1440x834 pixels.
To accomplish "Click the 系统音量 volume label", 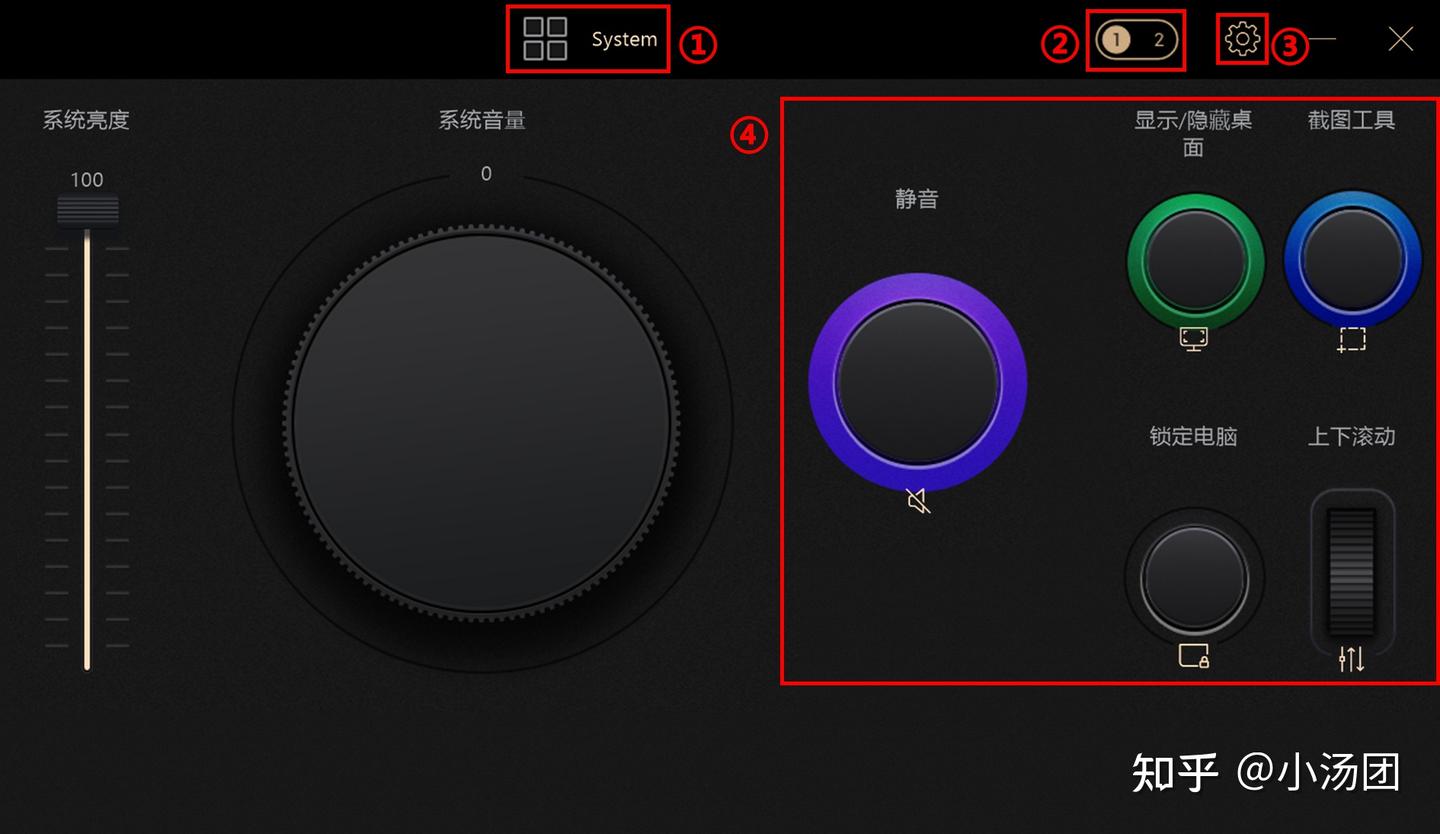I will point(484,120).
